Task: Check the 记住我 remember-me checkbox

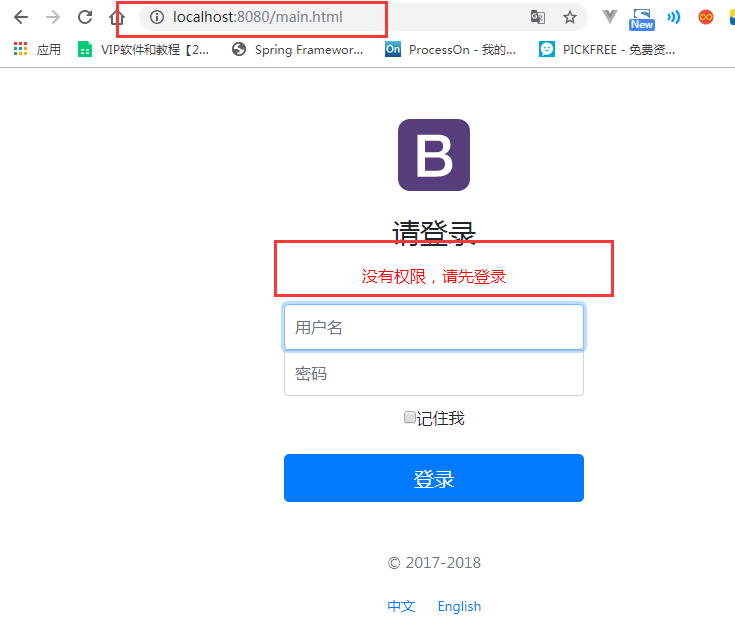Action: pyautogui.click(x=410, y=417)
